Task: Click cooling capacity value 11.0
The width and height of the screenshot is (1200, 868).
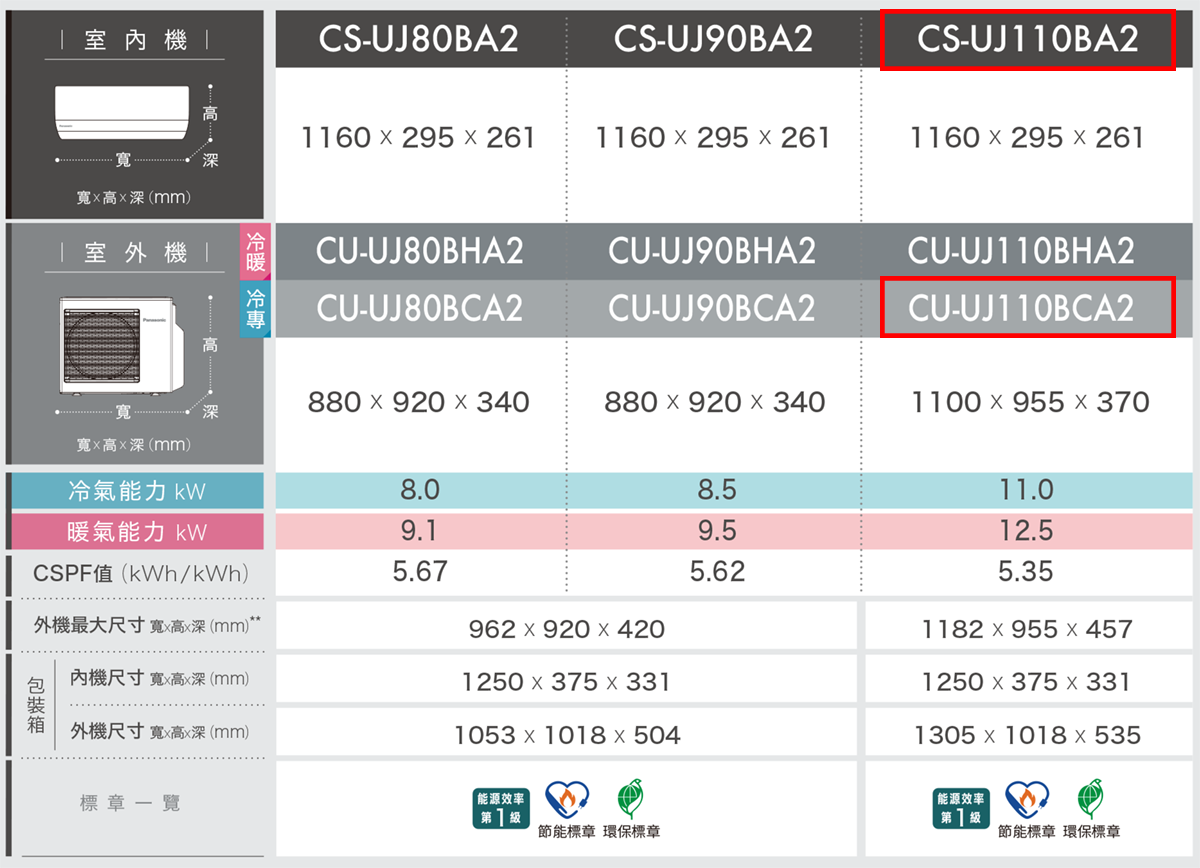Action: coord(1026,490)
